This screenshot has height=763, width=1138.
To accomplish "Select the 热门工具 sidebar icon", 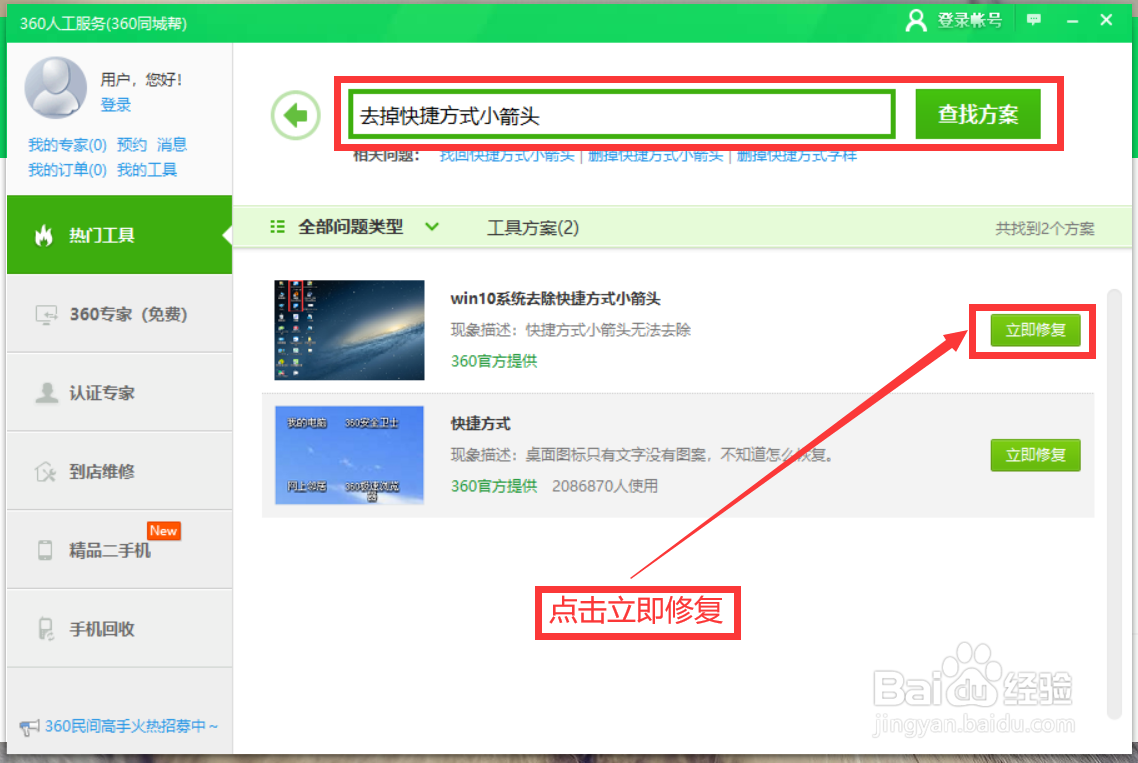I will click(45, 235).
